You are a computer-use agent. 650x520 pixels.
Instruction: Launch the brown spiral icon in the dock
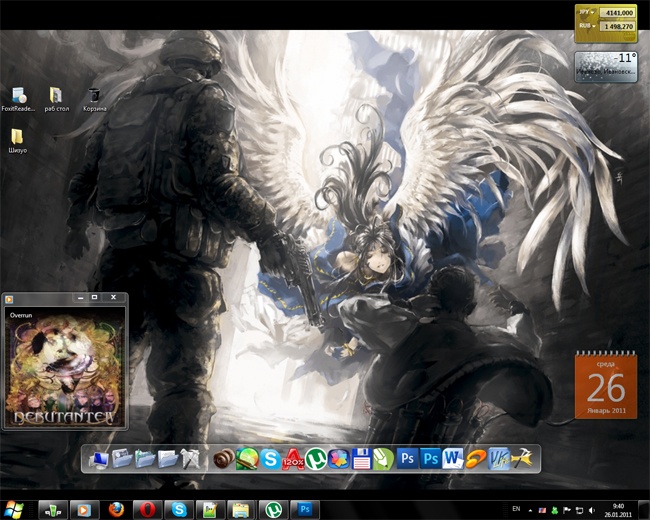coord(223,459)
